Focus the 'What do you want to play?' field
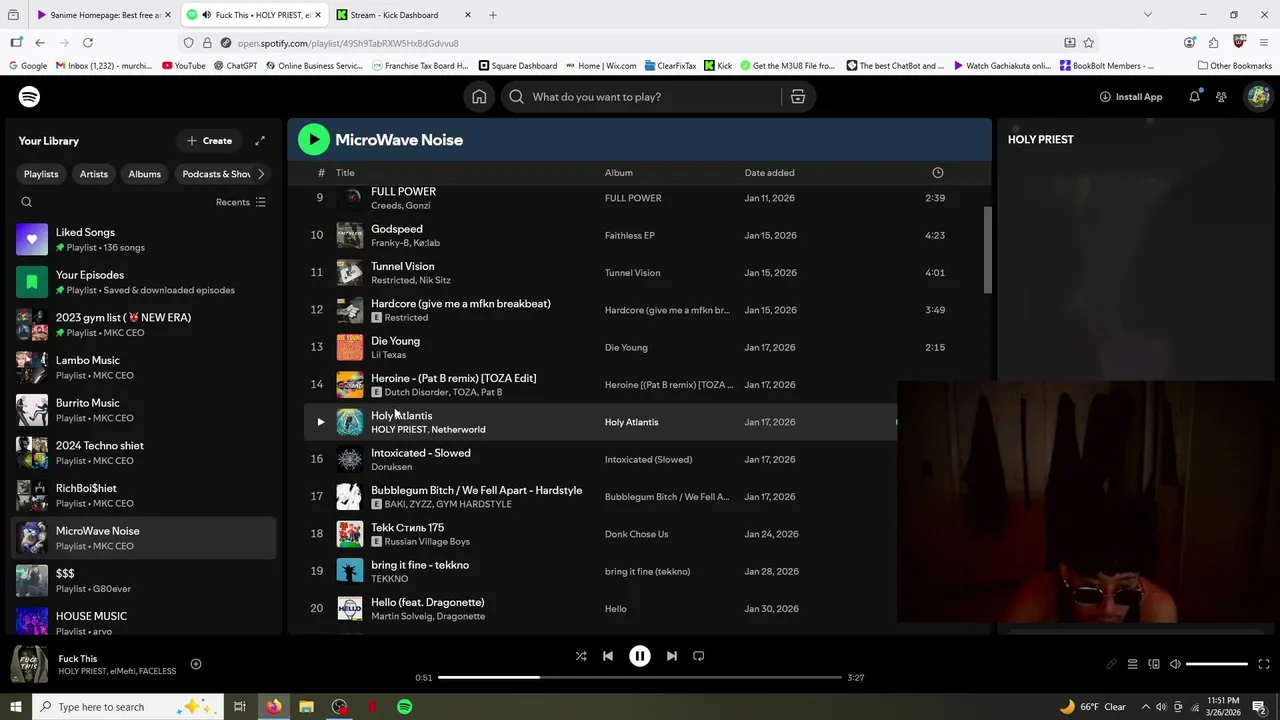Image resolution: width=1280 pixels, height=720 pixels. (x=640, y=97)
